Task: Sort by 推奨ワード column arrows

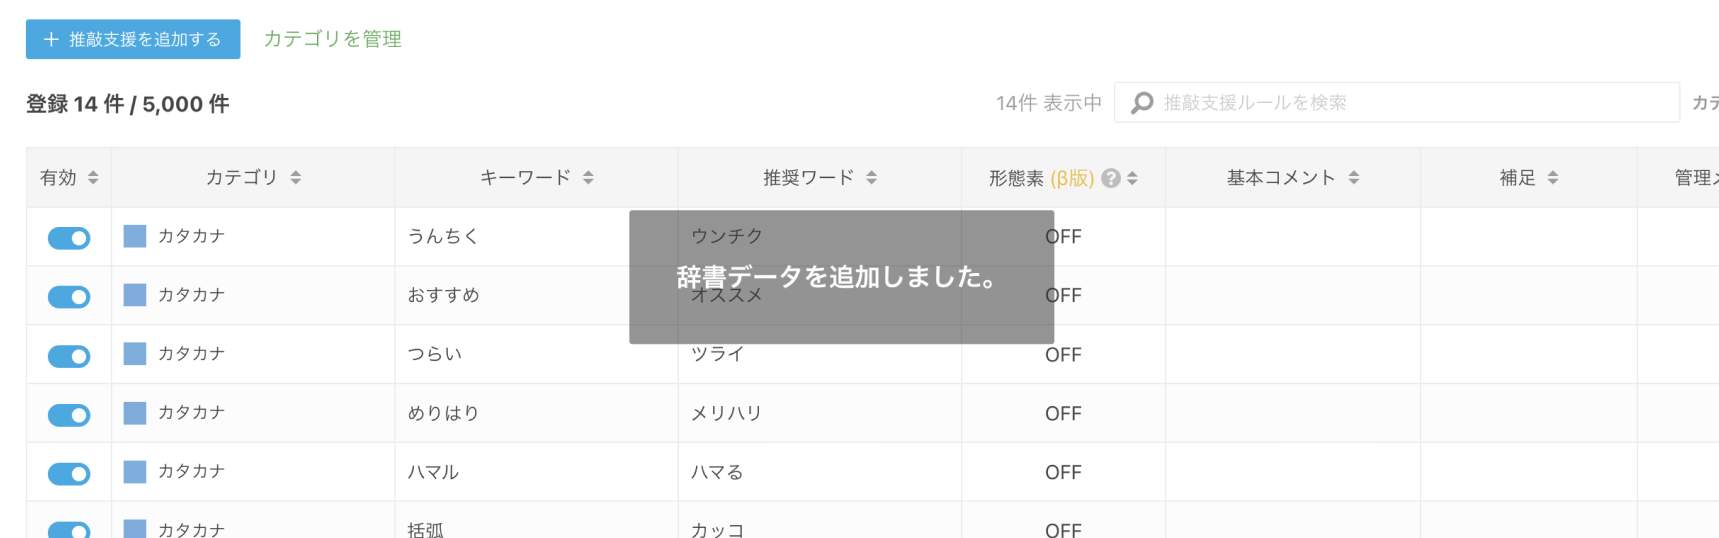Action: [872, 177]
